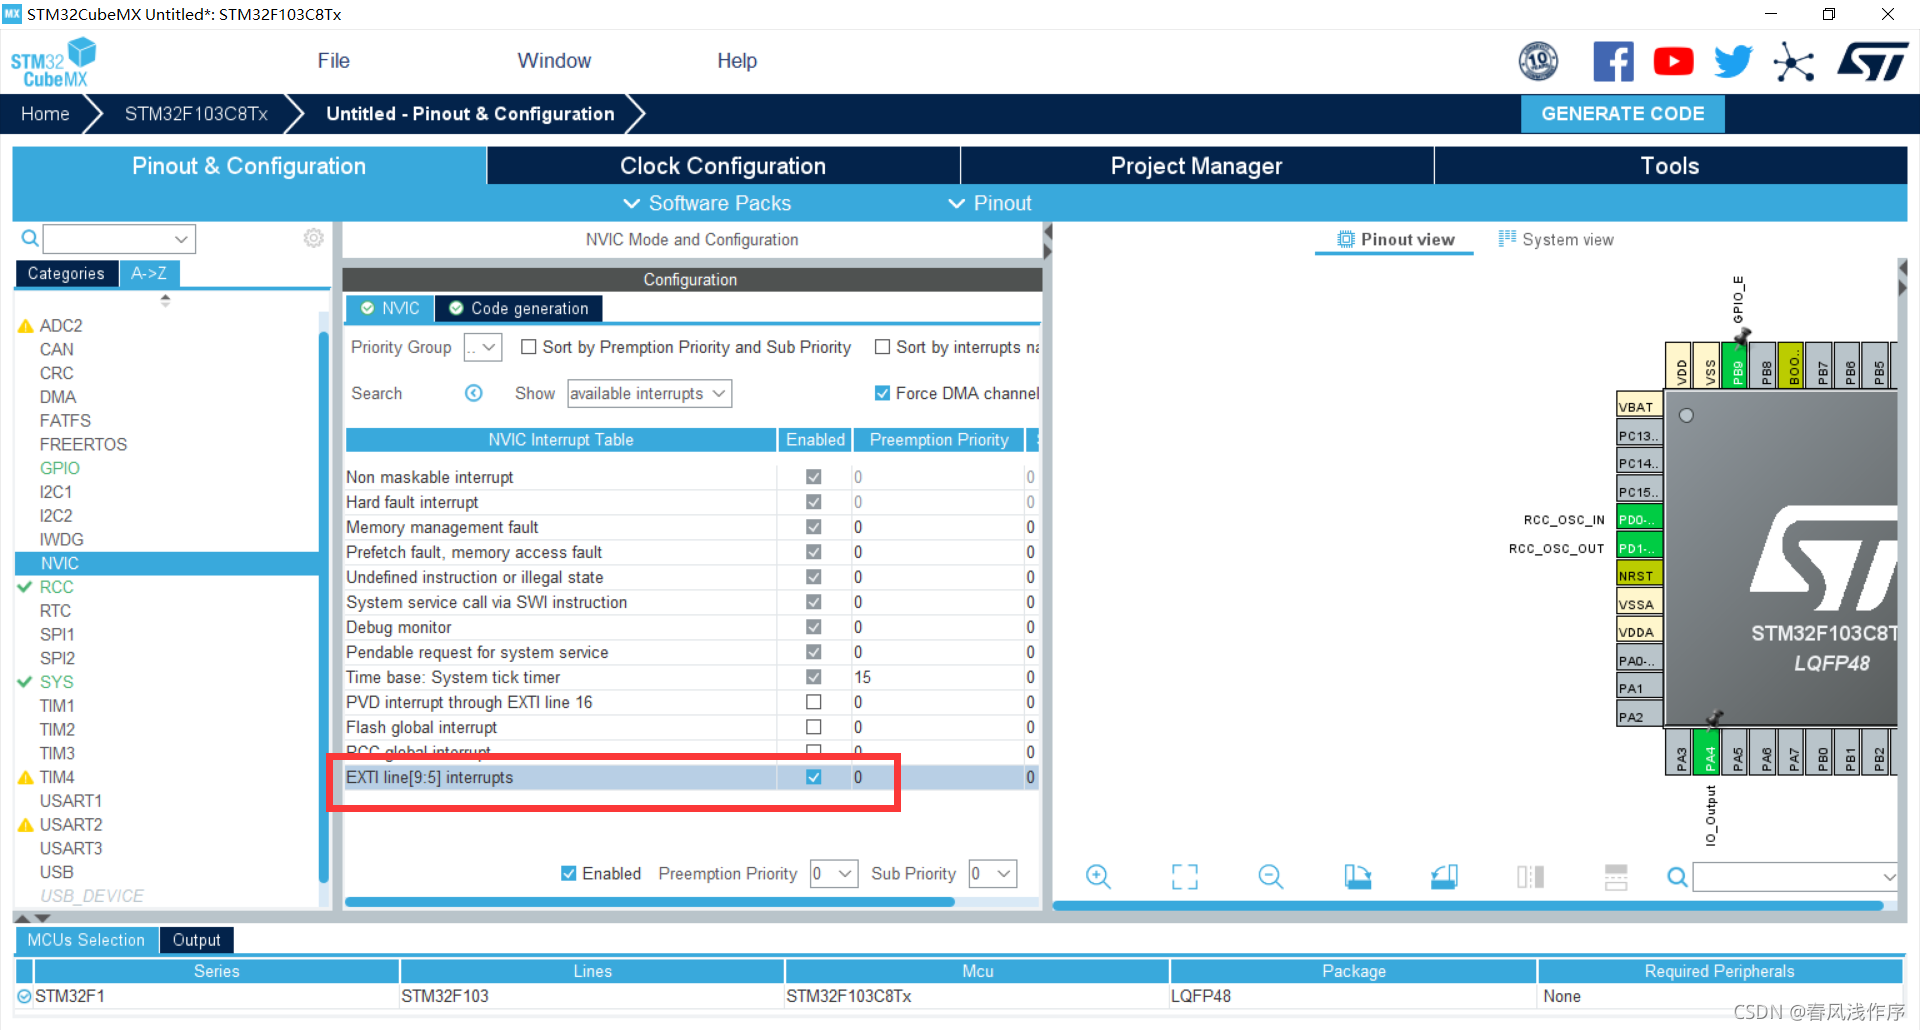Viewport: 1920px width, 1030px height.
Task: Click the horizontal split layout icon
Action: click(1616, 877)
